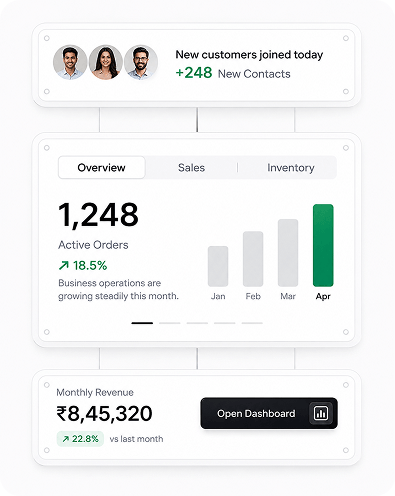Image resolution: width=395 pixels, height=496 pixels.
Task: Click the 'Mar' month label
Action: coord(288,296)
